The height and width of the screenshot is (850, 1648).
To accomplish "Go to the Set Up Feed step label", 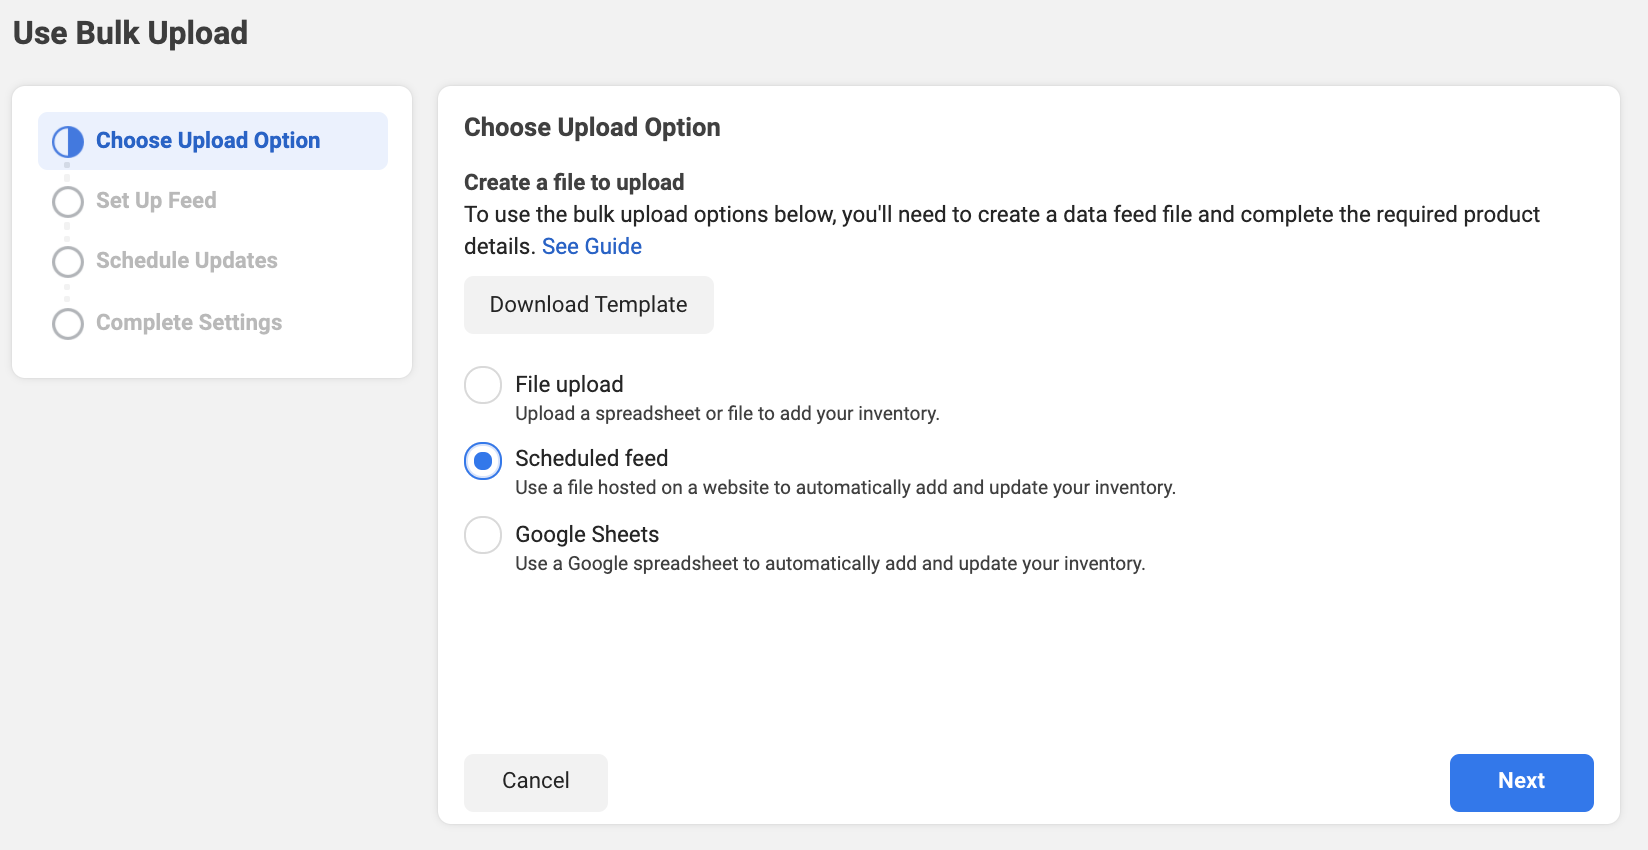I will click(156, 201).
